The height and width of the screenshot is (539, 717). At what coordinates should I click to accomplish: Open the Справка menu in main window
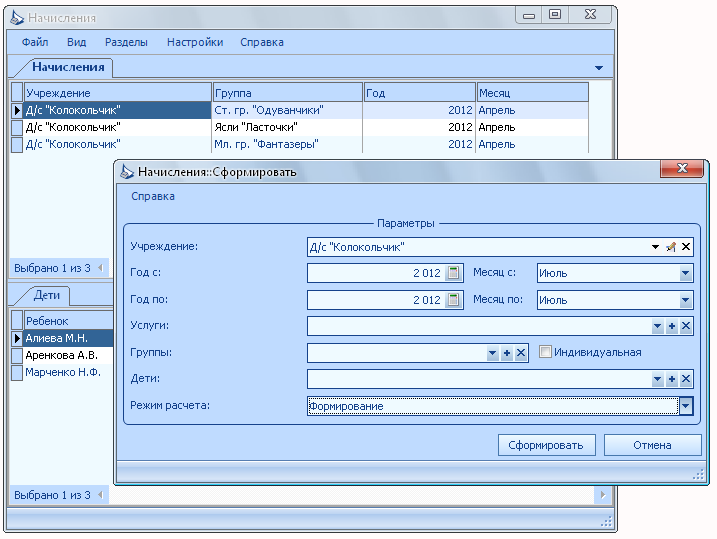(x=262, y=42)
